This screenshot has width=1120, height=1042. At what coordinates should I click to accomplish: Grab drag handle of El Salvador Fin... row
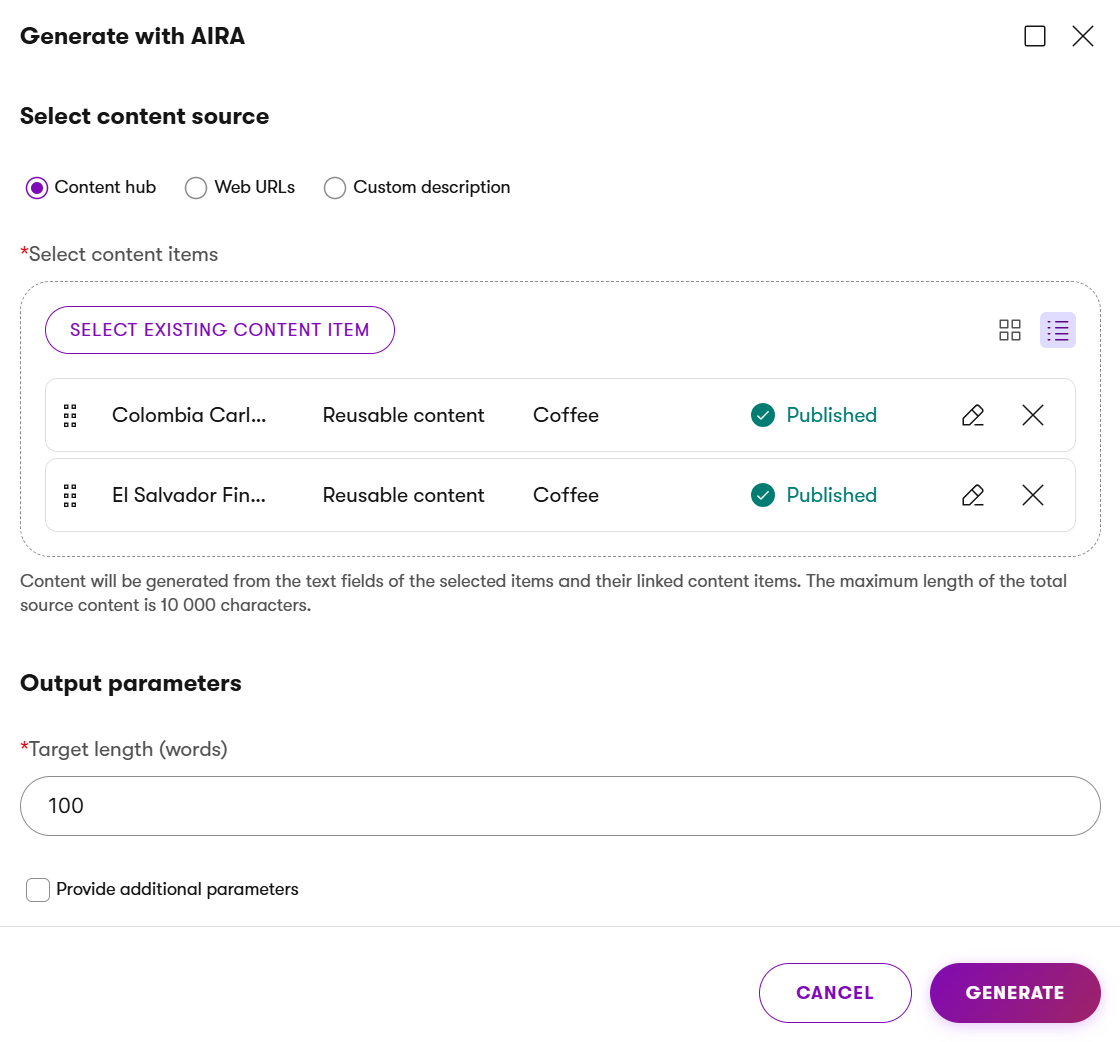(x=70, y=495)
